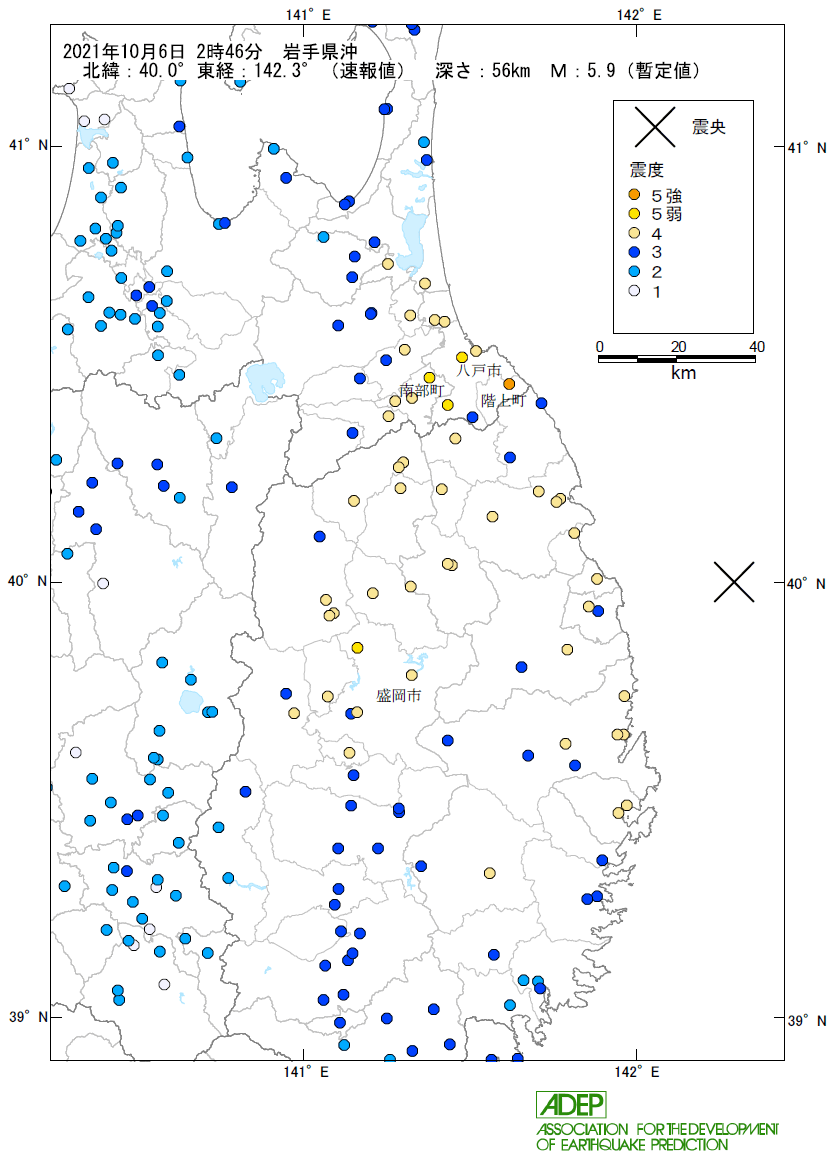Click the 八戸市 city label
This screenshot has height=1161, width=838.
pos(478,369)
